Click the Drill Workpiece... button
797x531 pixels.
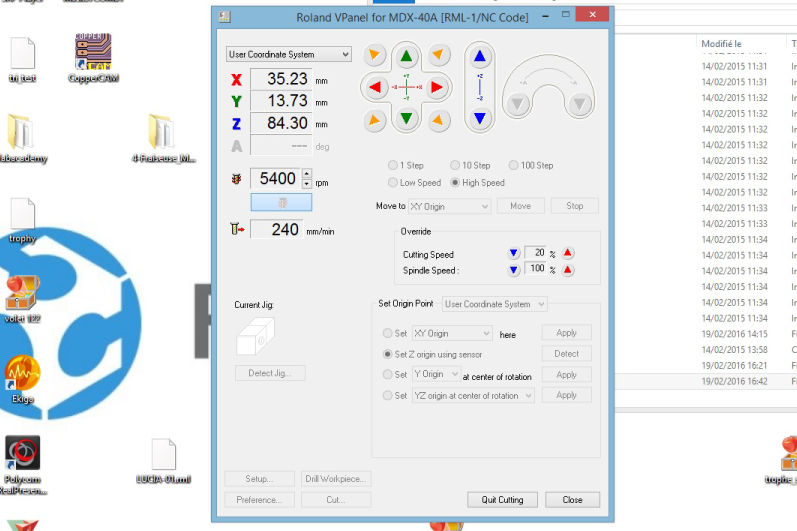pos(335,479)
